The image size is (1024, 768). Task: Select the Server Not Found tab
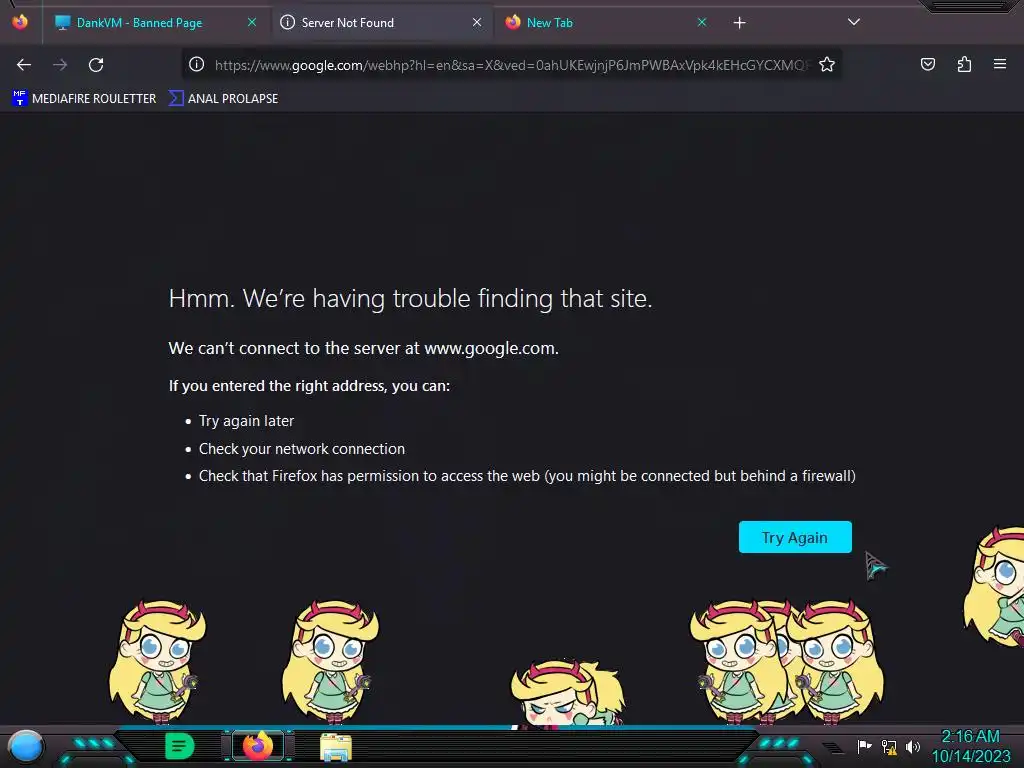click(382, 23)
